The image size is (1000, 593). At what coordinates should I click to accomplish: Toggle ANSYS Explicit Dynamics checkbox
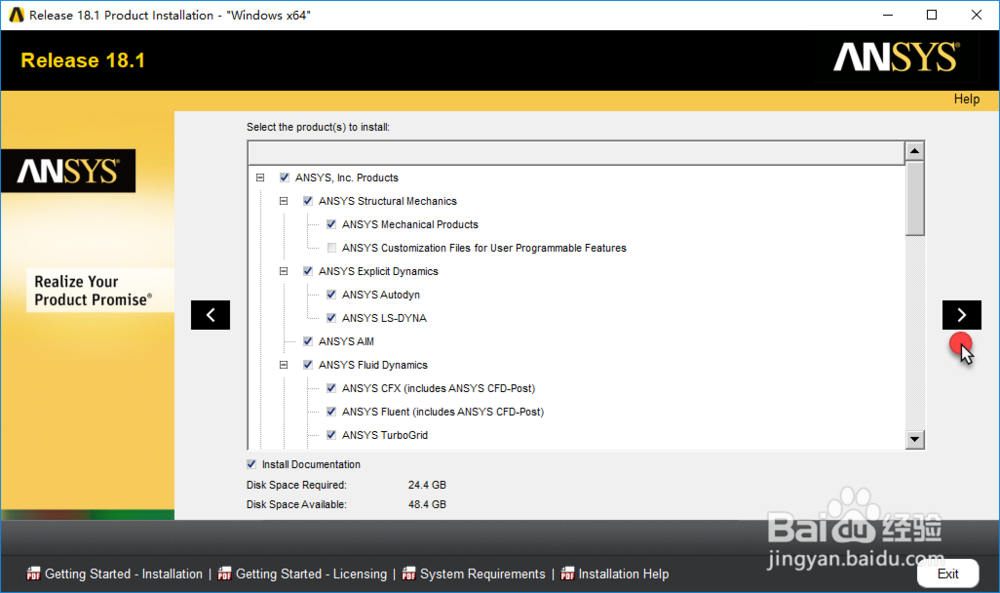(x=308, y=271)
